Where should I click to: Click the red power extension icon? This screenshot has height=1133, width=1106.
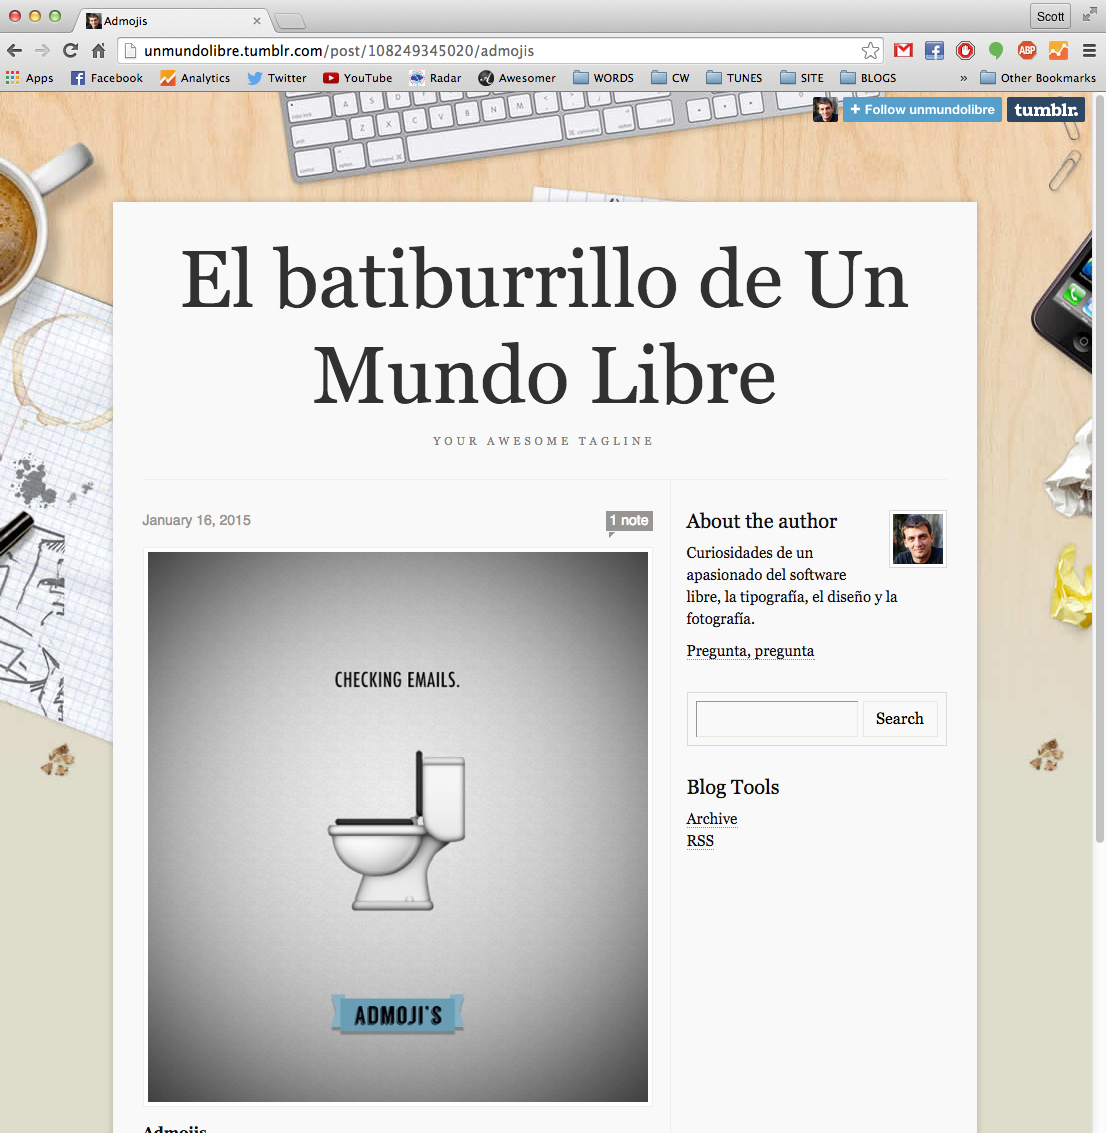(965, 50)
